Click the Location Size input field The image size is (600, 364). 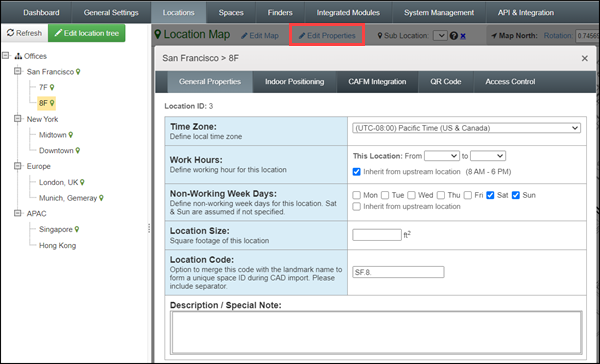click(x=377, y=235)
